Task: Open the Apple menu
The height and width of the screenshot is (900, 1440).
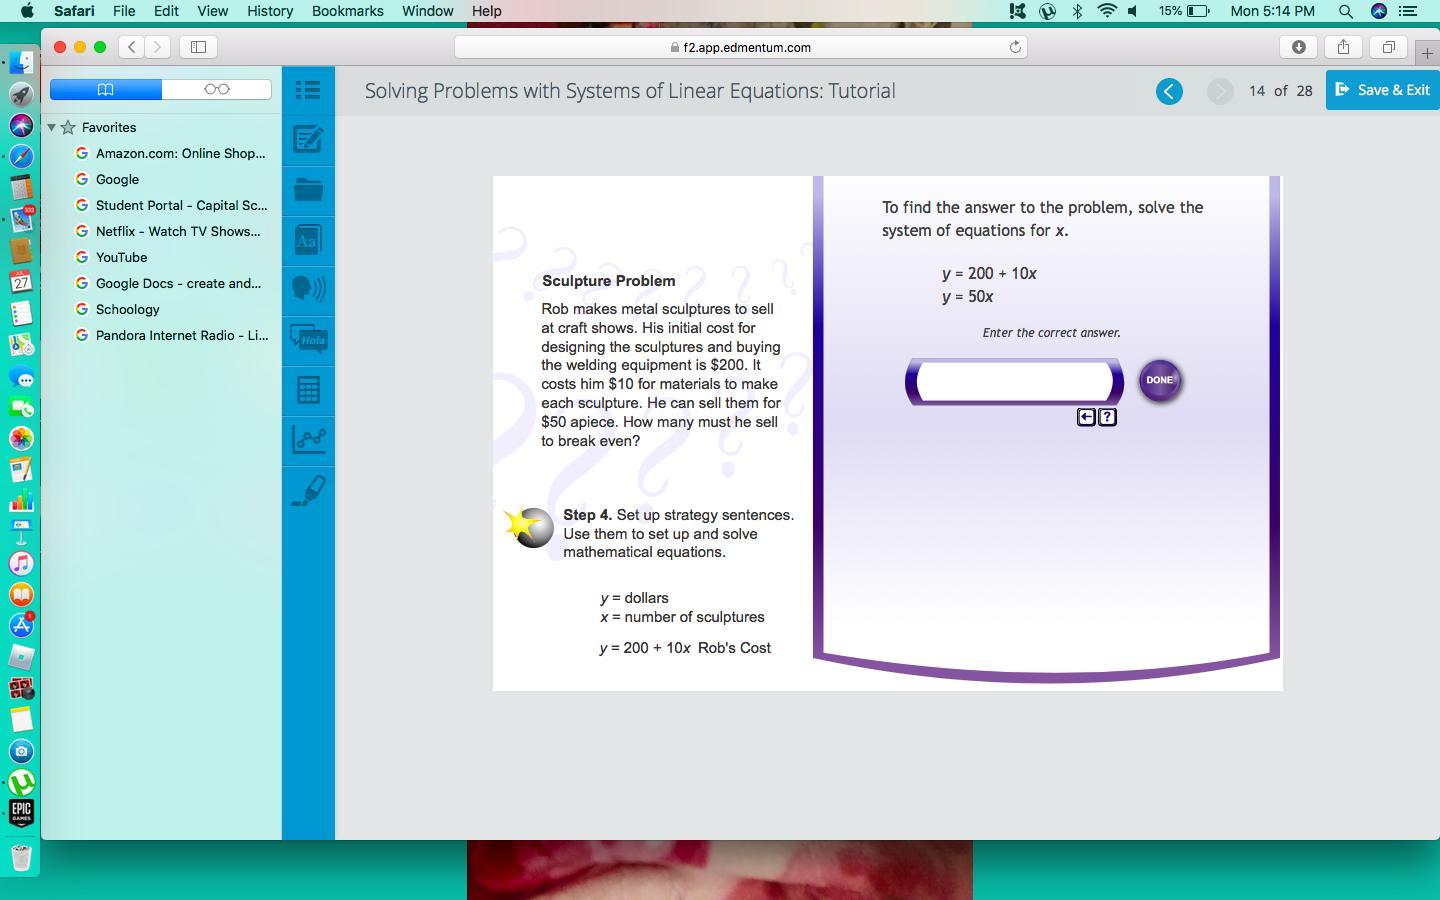Action: click(x=27, y=11)
